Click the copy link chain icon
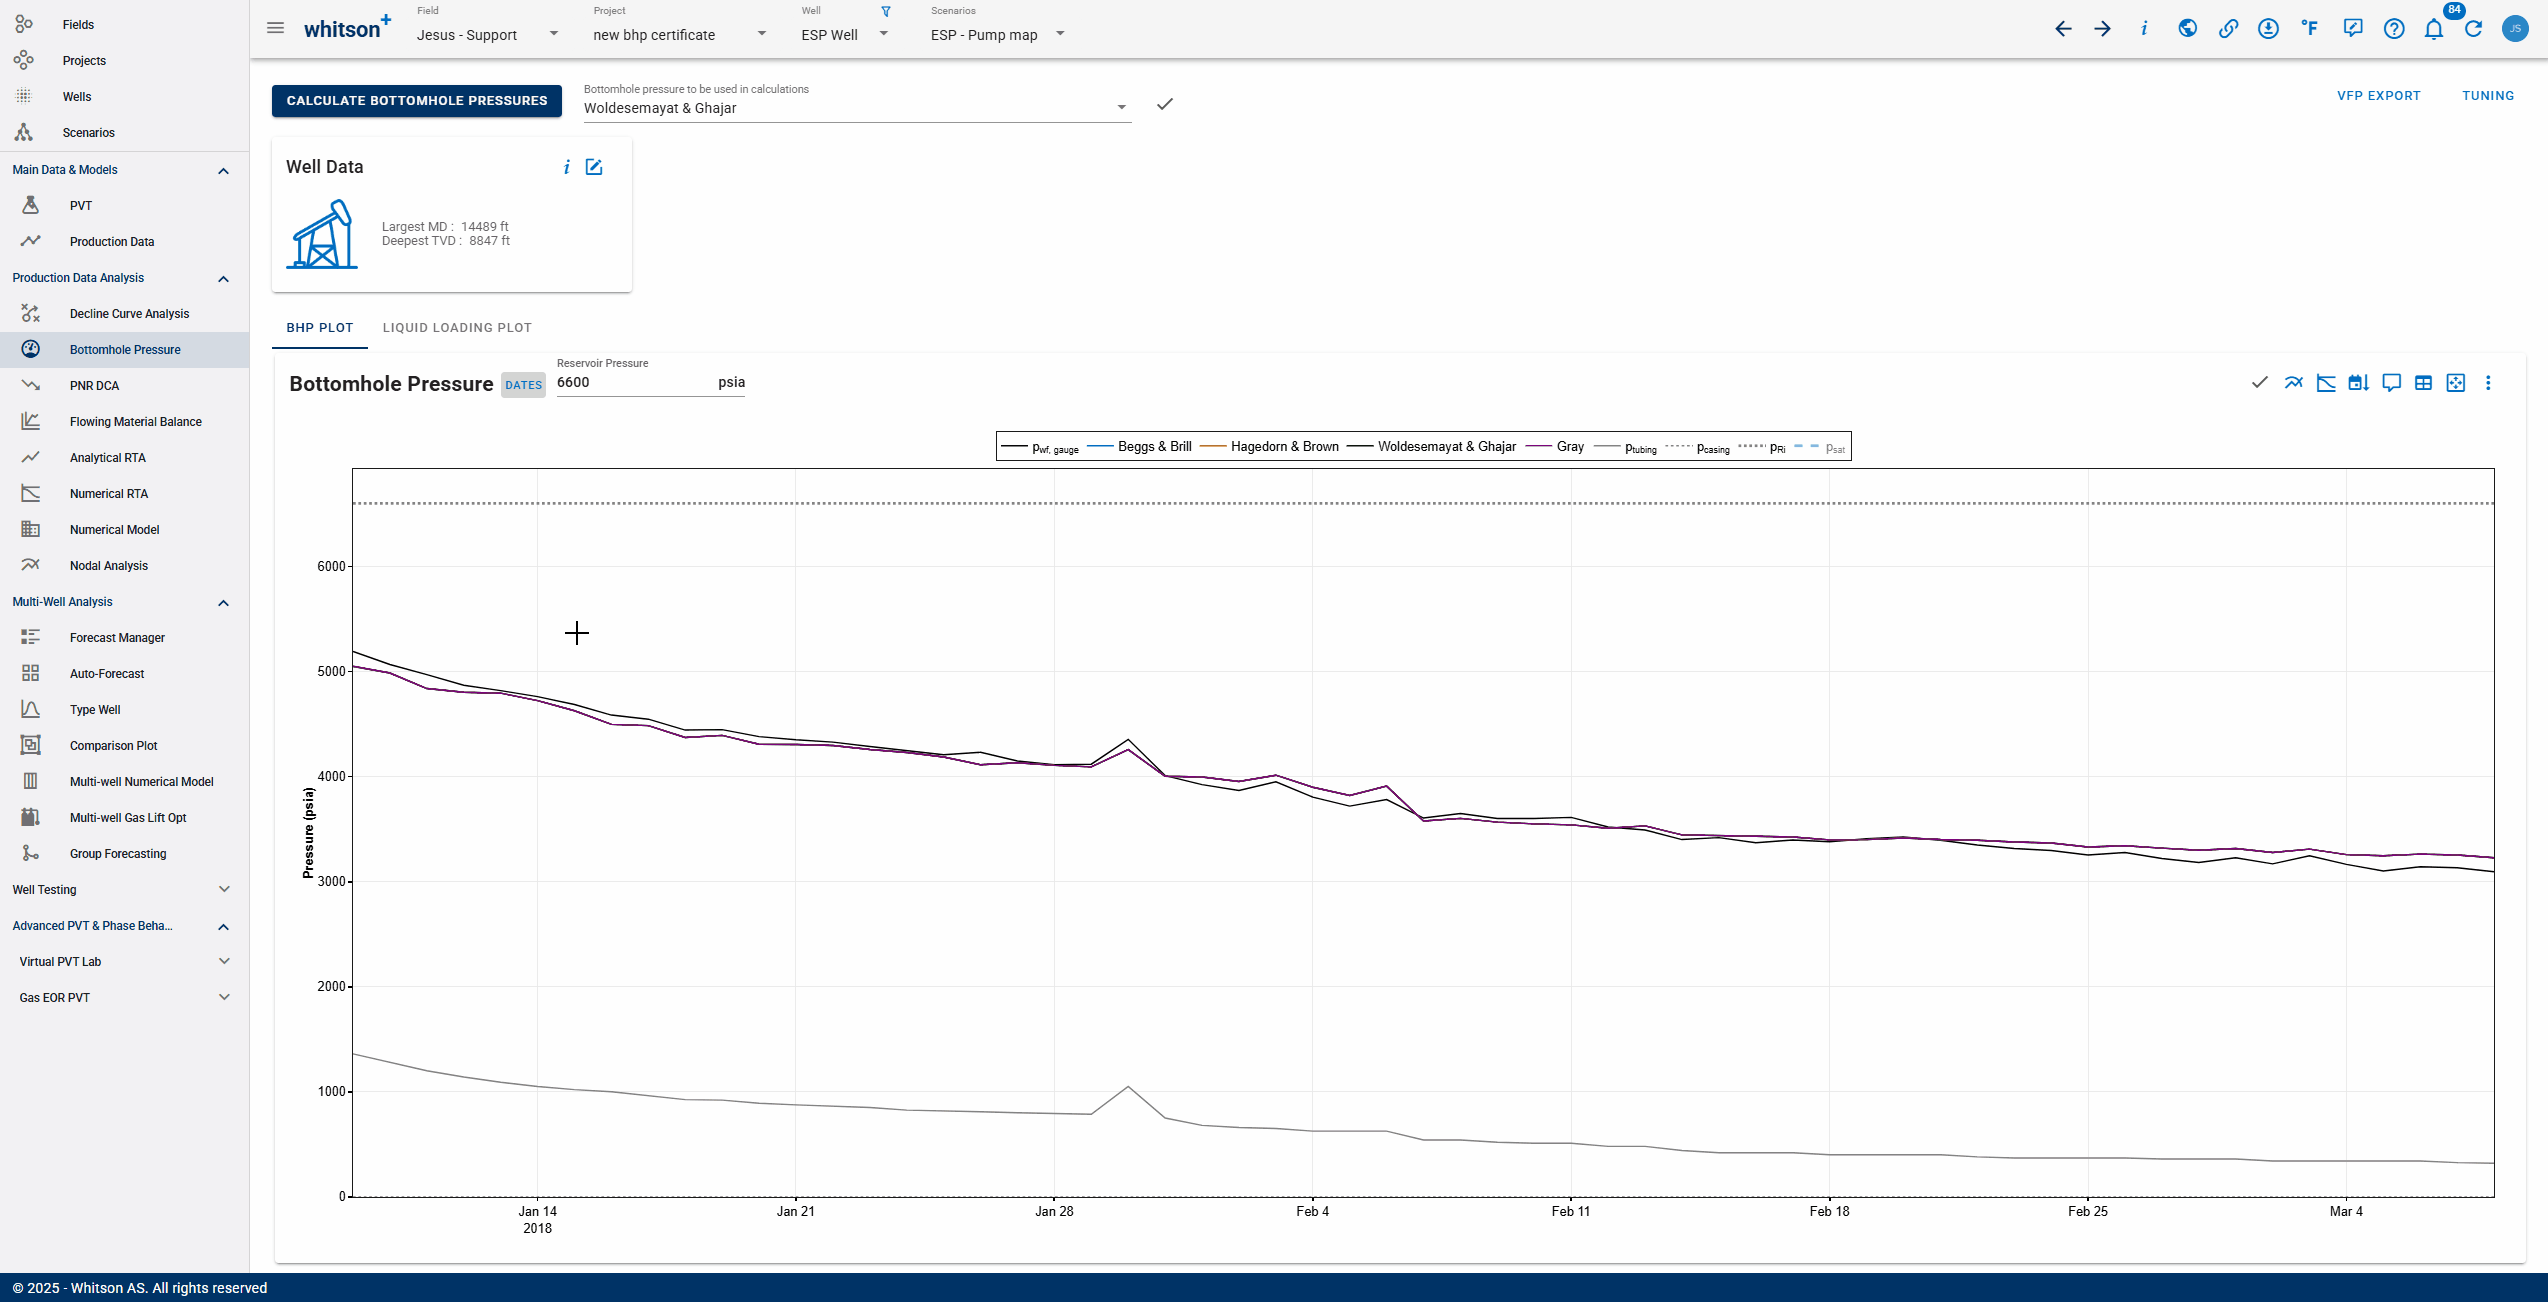 [x=2227, y=29]
